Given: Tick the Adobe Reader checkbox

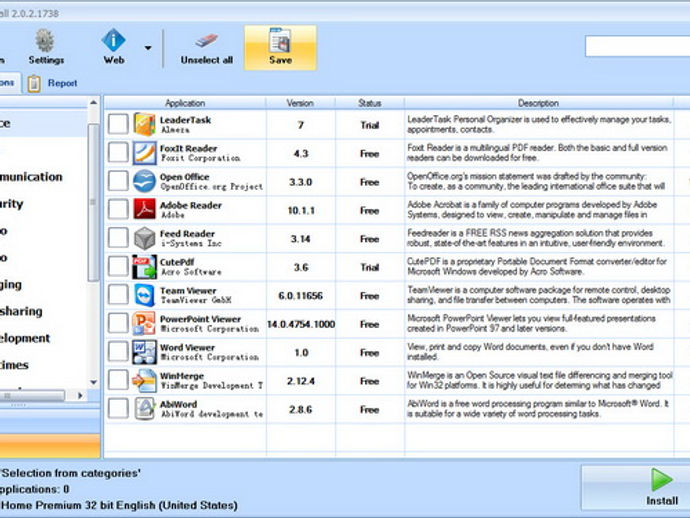Looking at the screenshot, I should click(x=118, y=209).
